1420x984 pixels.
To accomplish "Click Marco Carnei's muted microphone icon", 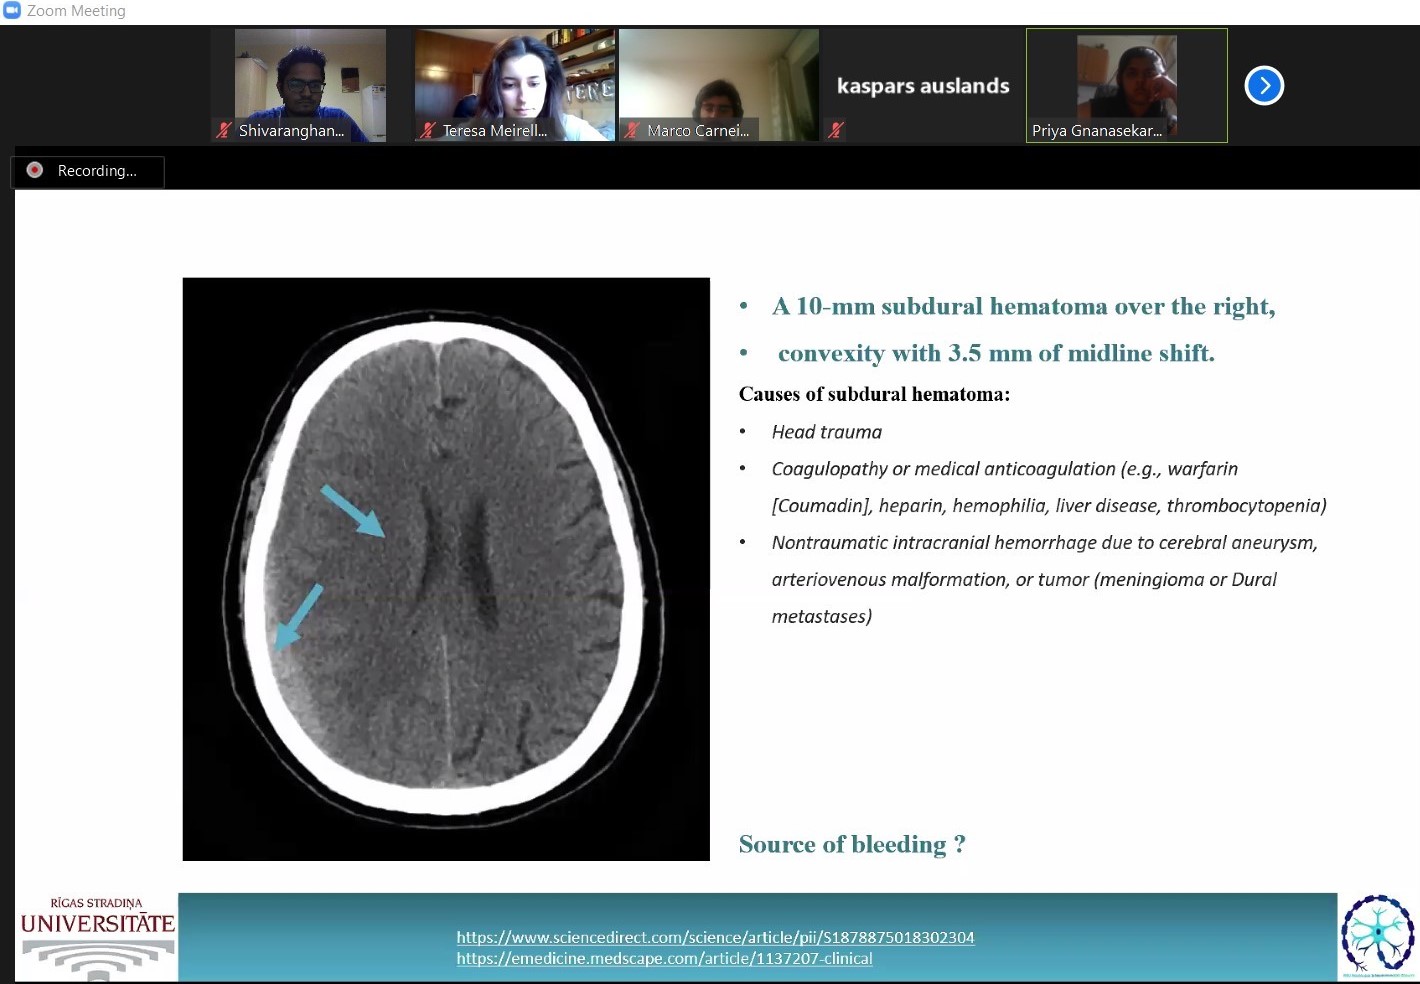I will tap(631, 130).
